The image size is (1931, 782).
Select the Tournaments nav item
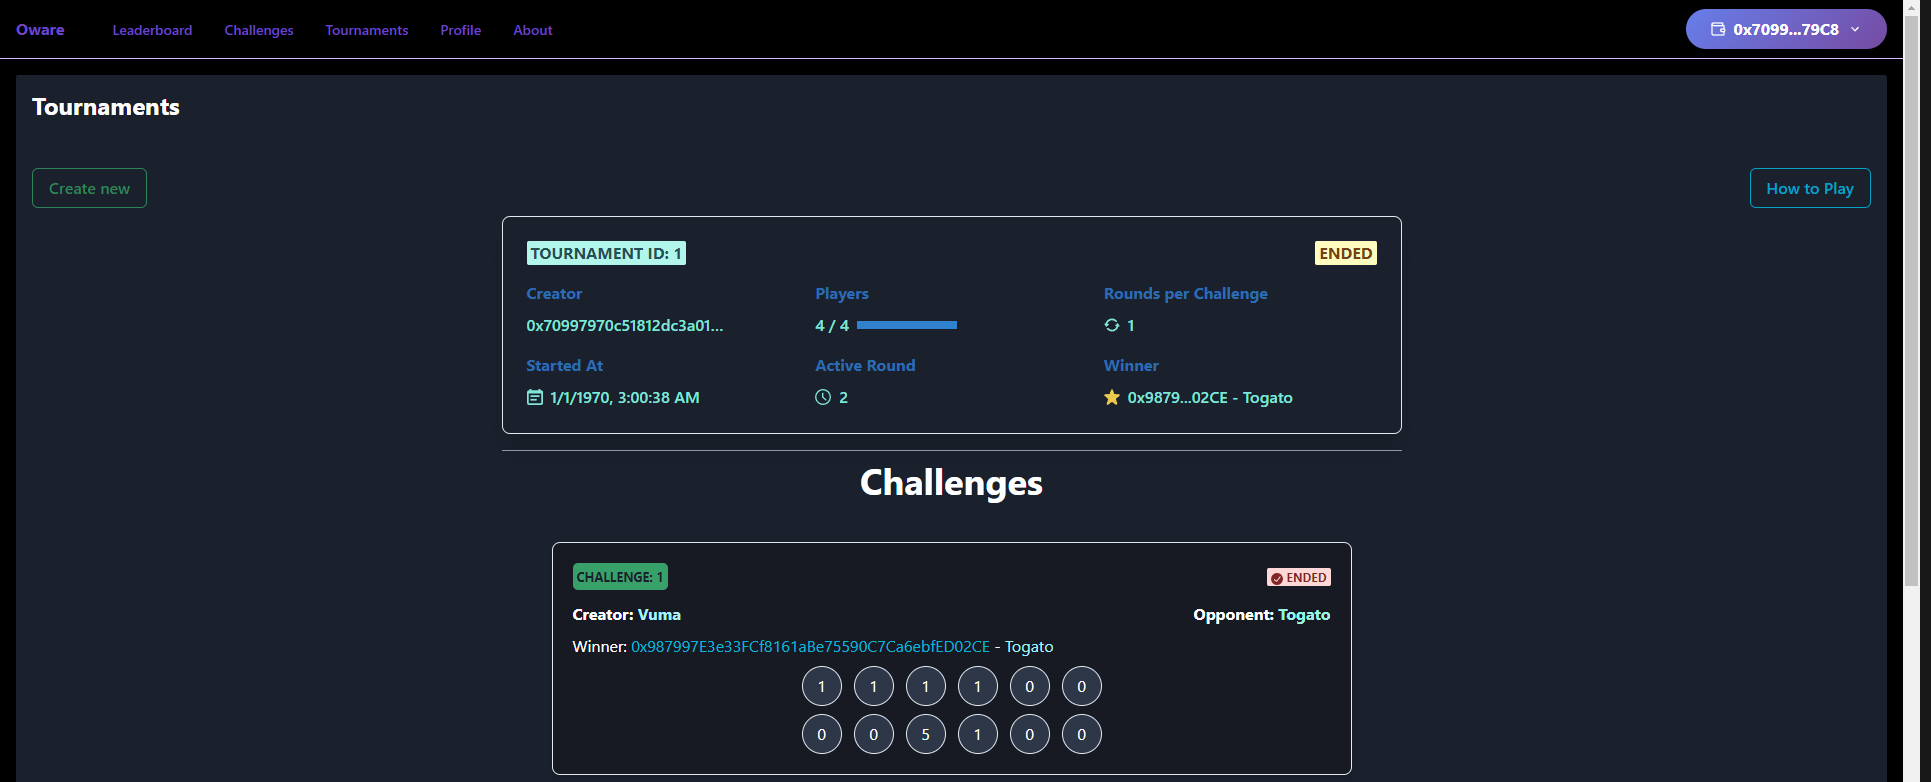pos(367,30)
